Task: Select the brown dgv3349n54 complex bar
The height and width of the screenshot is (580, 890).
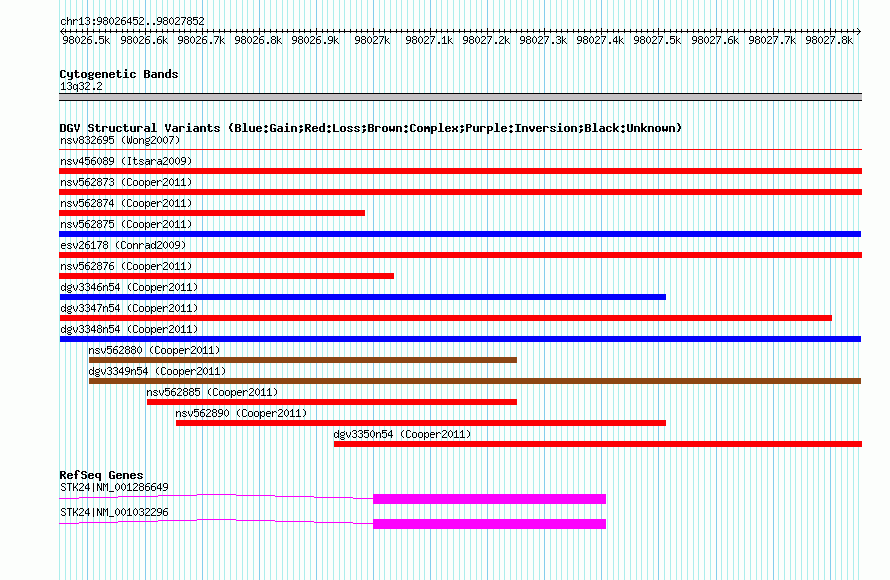Action: (475, 381)
